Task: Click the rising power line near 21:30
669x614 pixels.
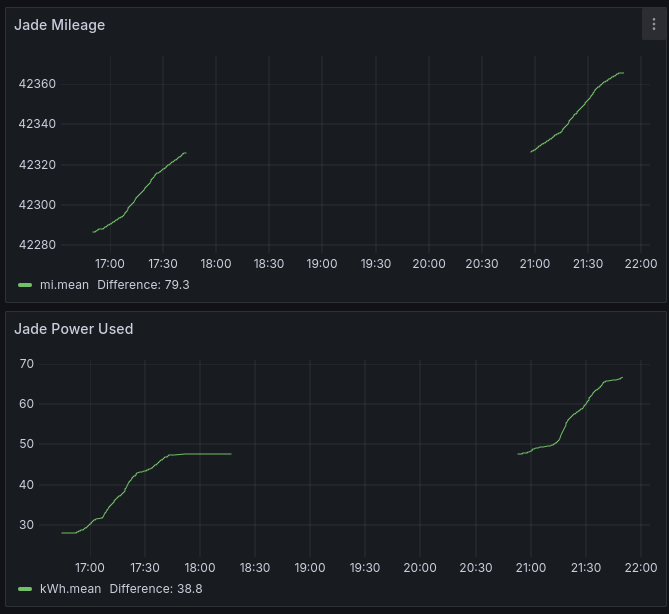Action: (587, 405)
